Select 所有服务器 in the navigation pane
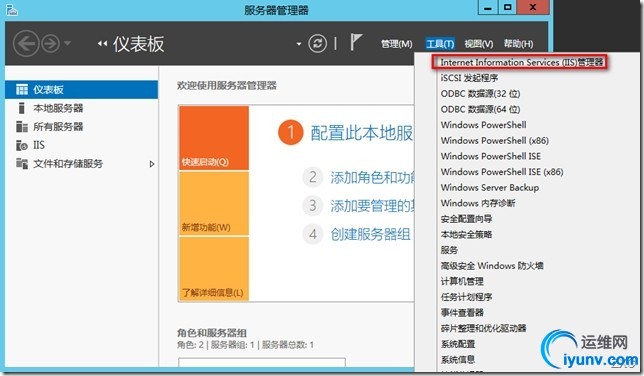 (81, 127)
